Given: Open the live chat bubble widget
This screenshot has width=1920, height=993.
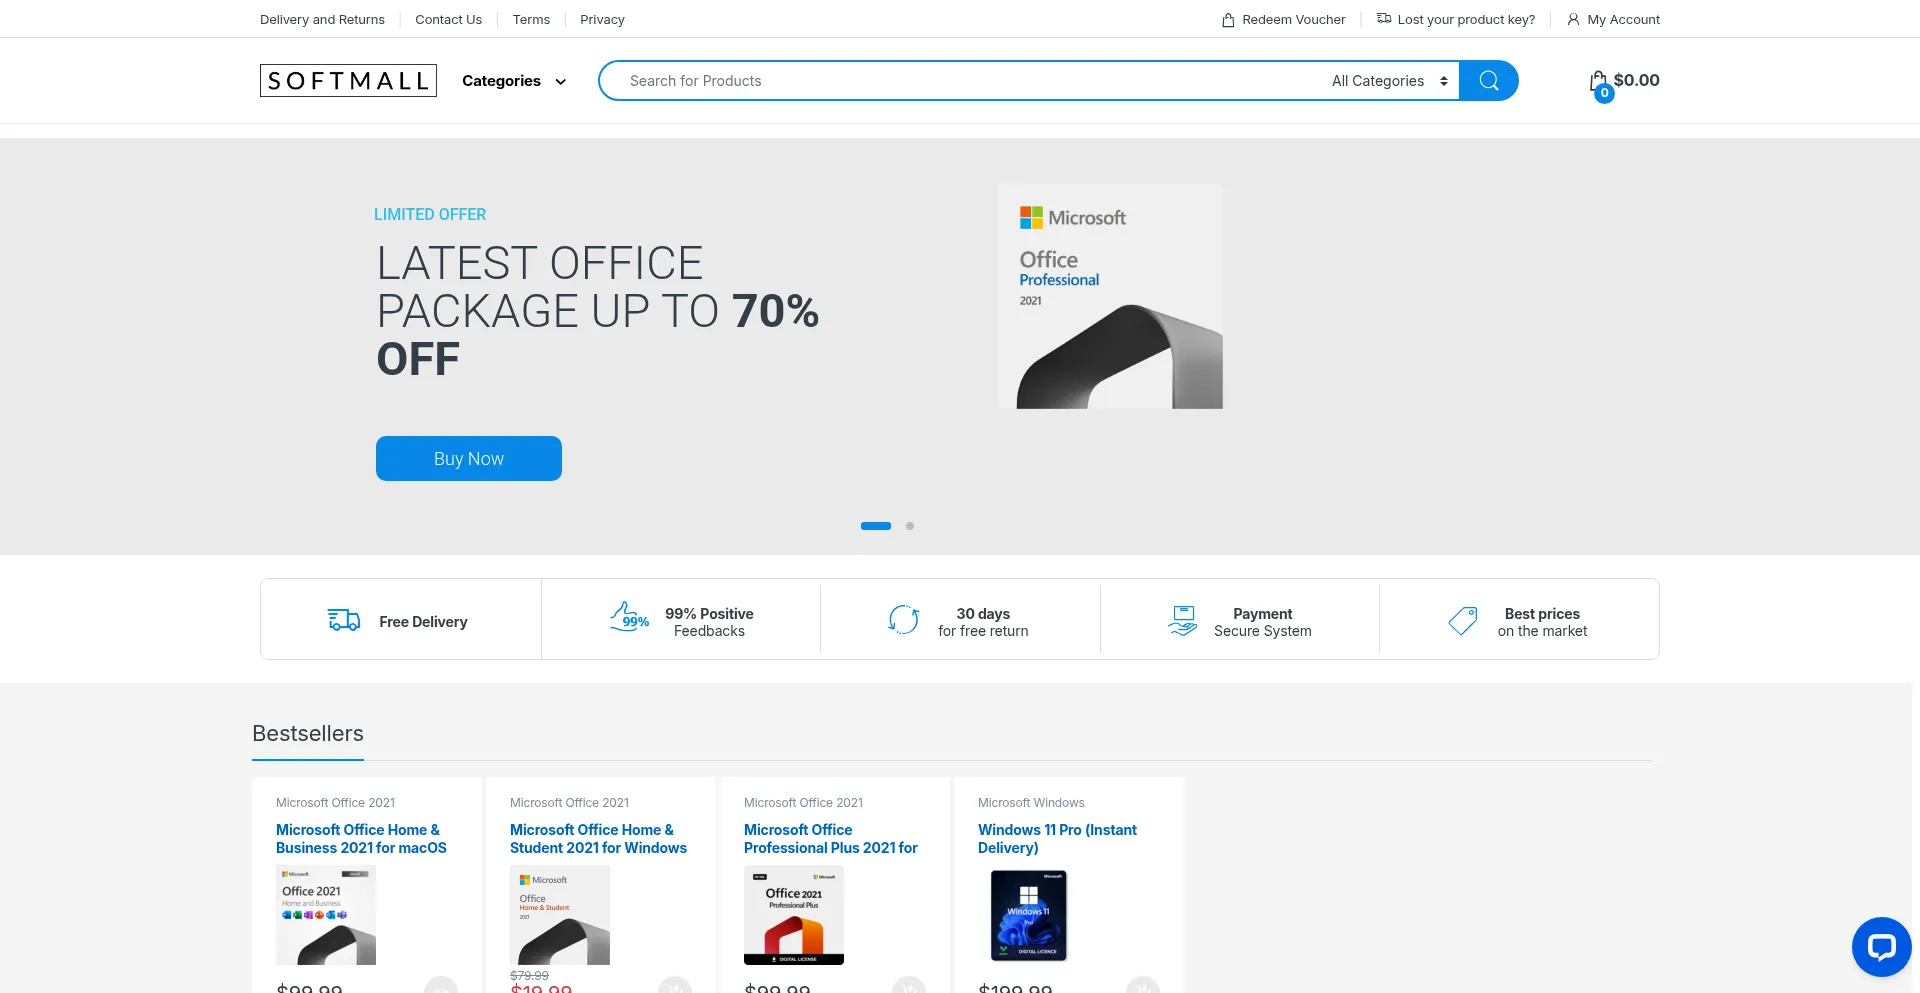Looking at the screenshot, I should click(x=1881, y=946).
